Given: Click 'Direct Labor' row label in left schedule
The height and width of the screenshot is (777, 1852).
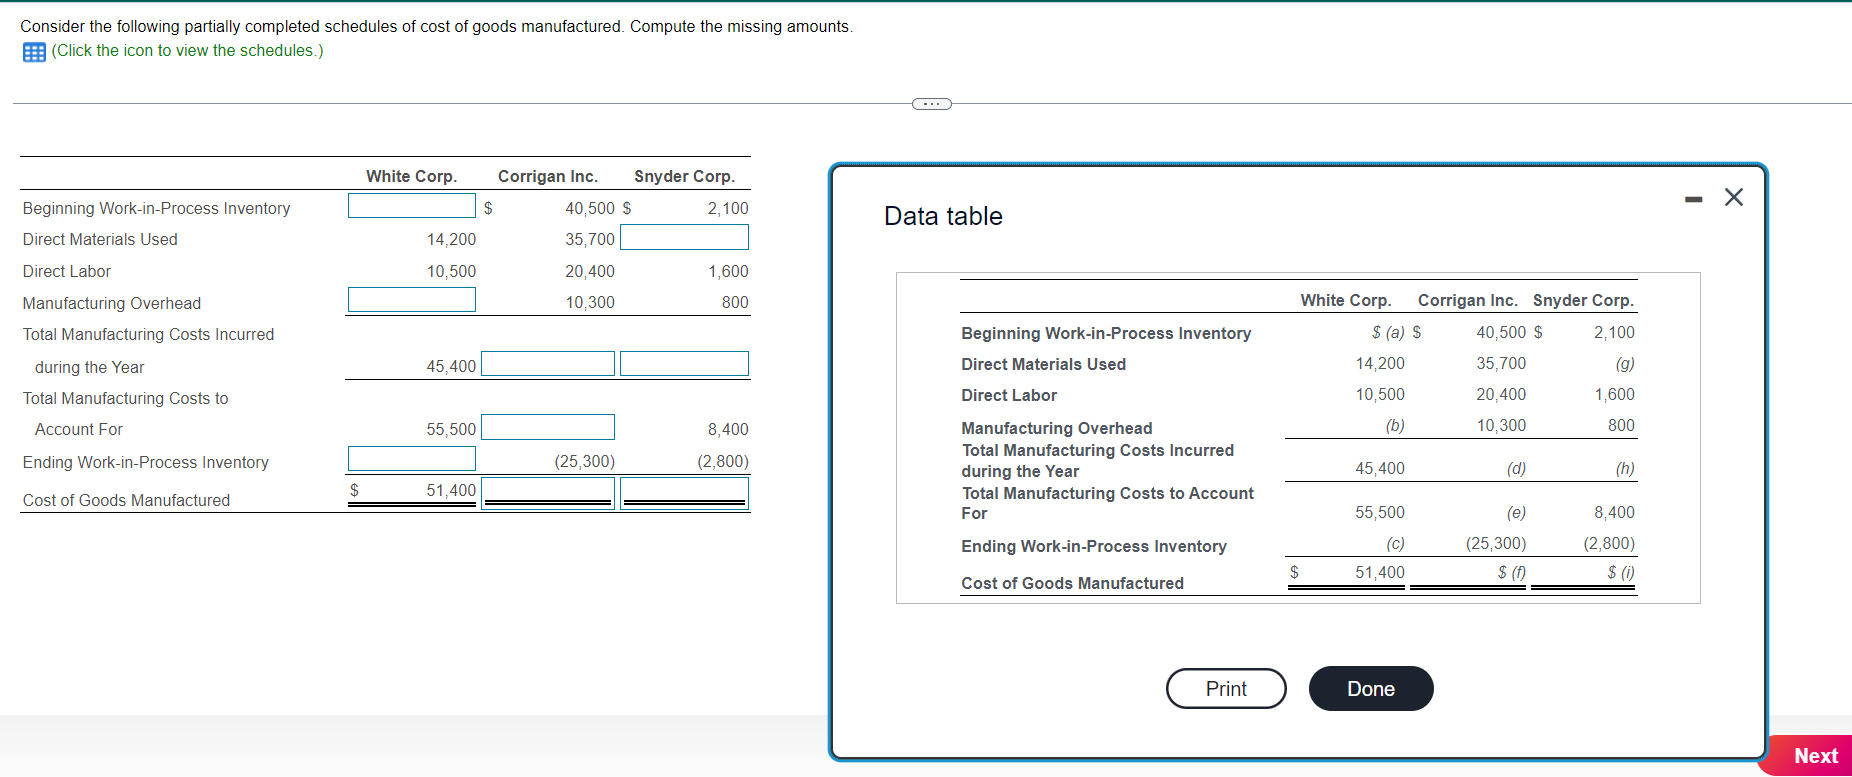Looking at the screenshot, I should pos(67,272).
